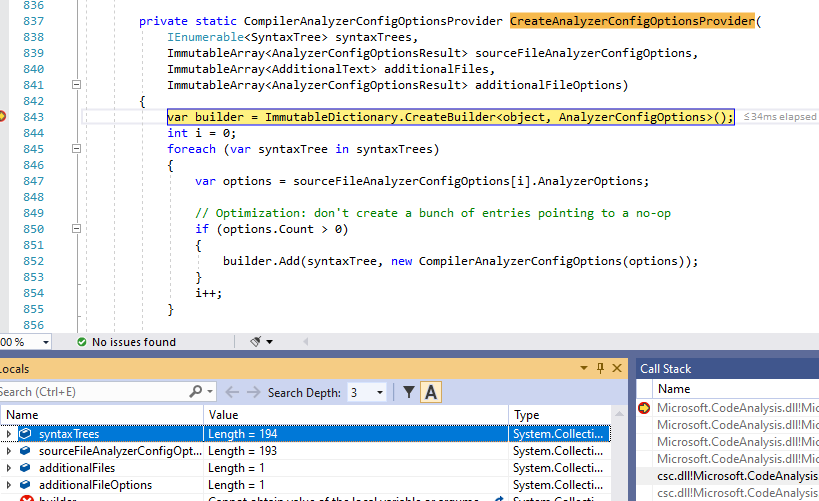Open the editor zoom level dropdown
The width and height of the screenshot is (819, 501).
click(46, 342)
